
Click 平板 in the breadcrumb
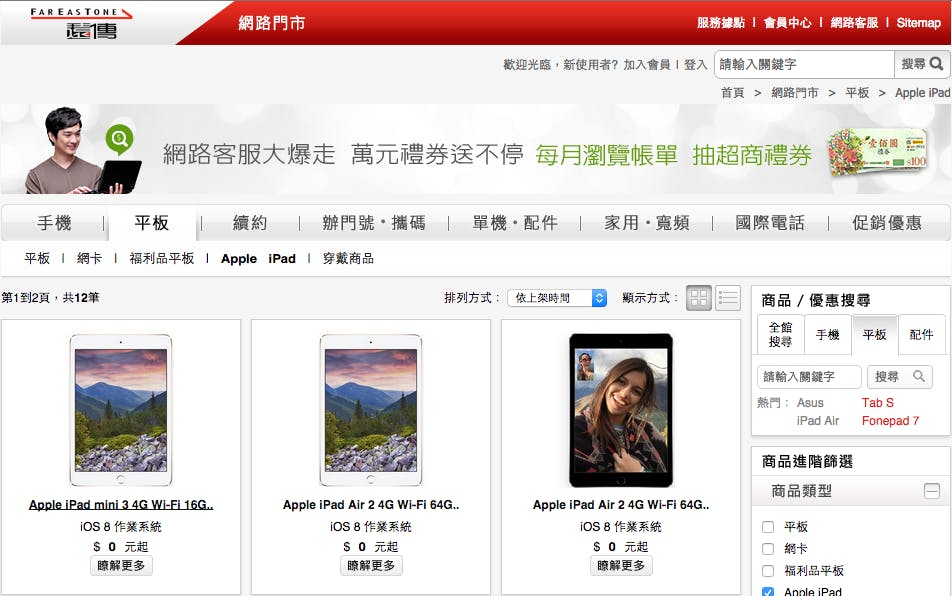(857, 92)
